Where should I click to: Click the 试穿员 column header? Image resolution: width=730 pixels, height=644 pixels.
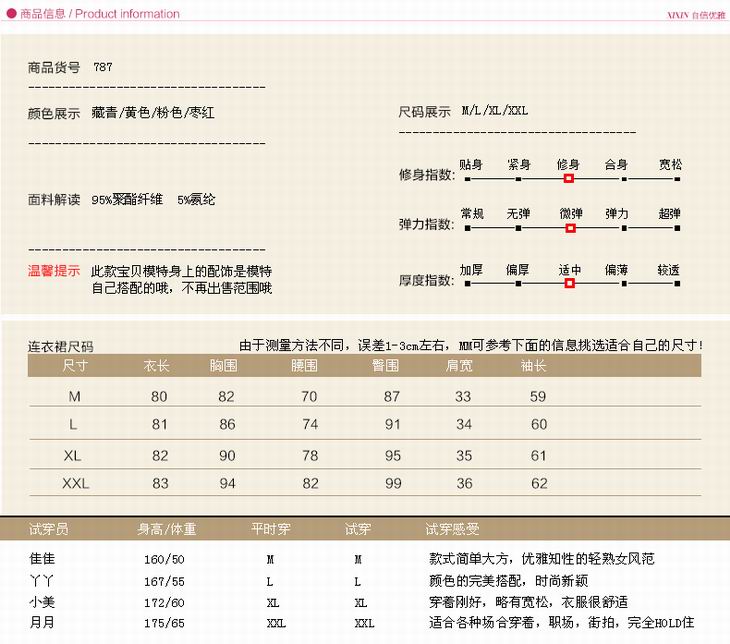tap(48, 529)
